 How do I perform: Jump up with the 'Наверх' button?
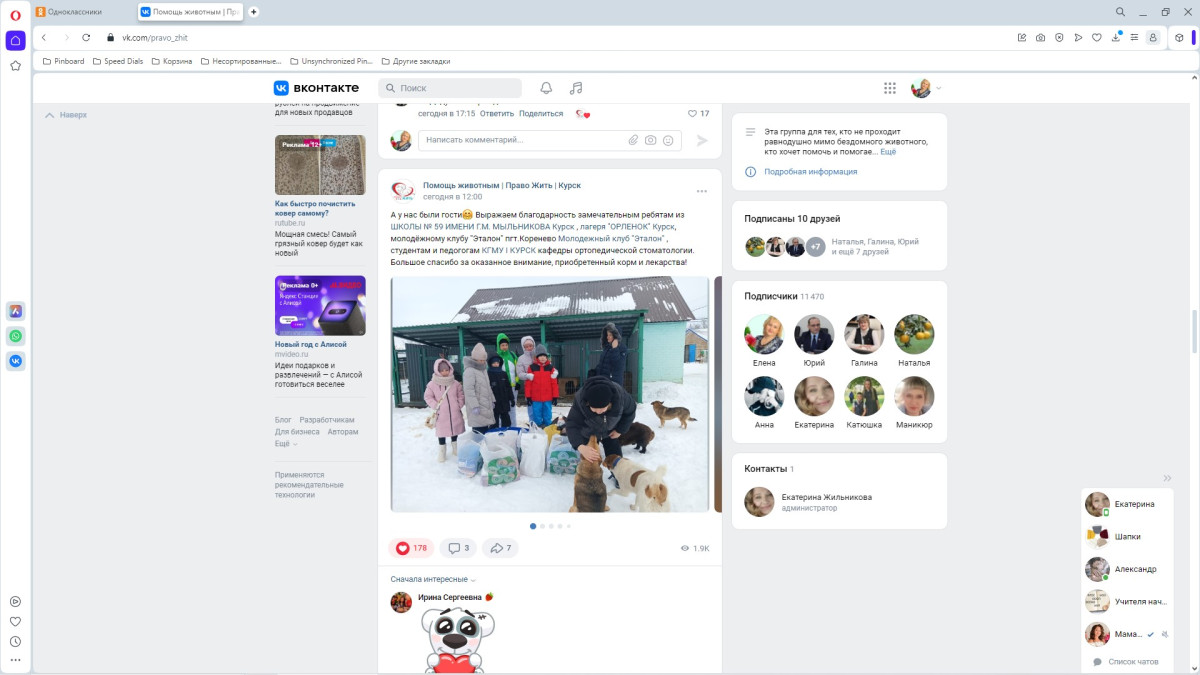[x=66, y=115]
